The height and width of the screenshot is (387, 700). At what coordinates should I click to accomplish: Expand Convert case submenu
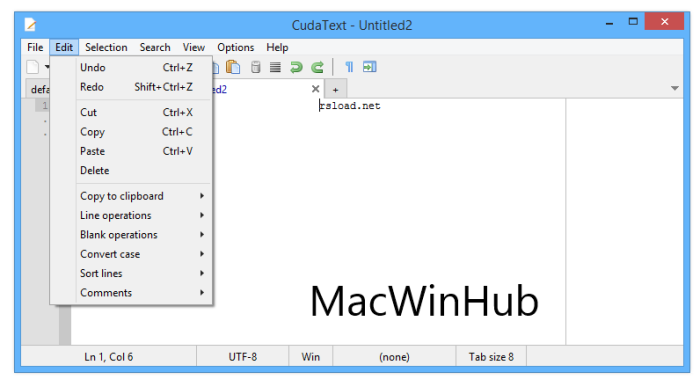pos(131,254)
